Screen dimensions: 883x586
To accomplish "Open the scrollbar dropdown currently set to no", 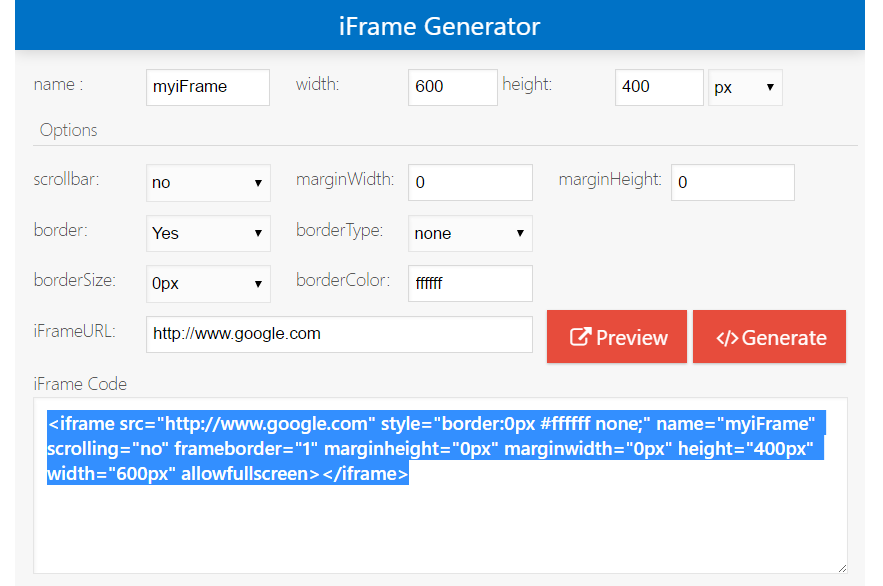I will point(208,182).
